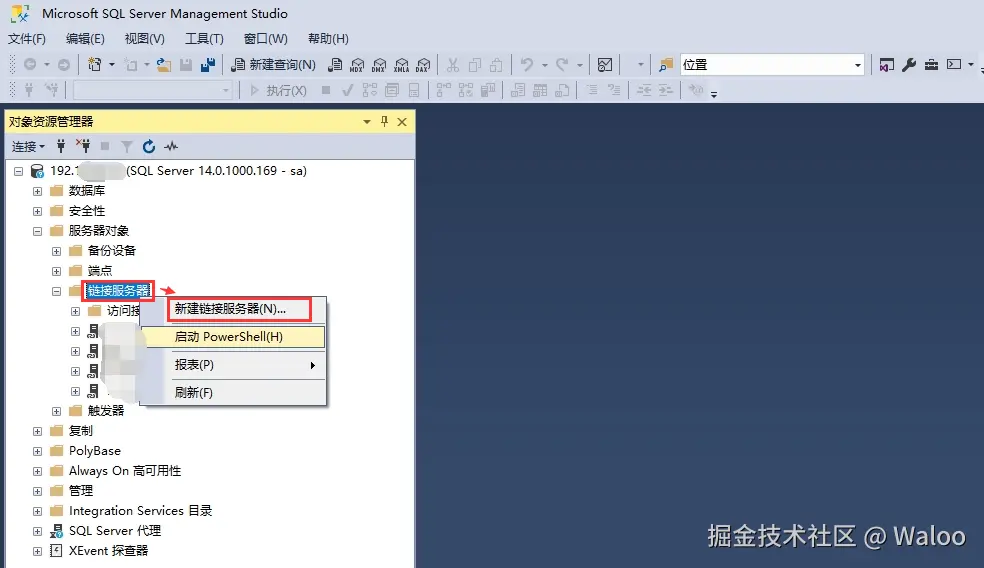Click the wrench Properties icon
The image size is (984, 568).
coord(909,65)
